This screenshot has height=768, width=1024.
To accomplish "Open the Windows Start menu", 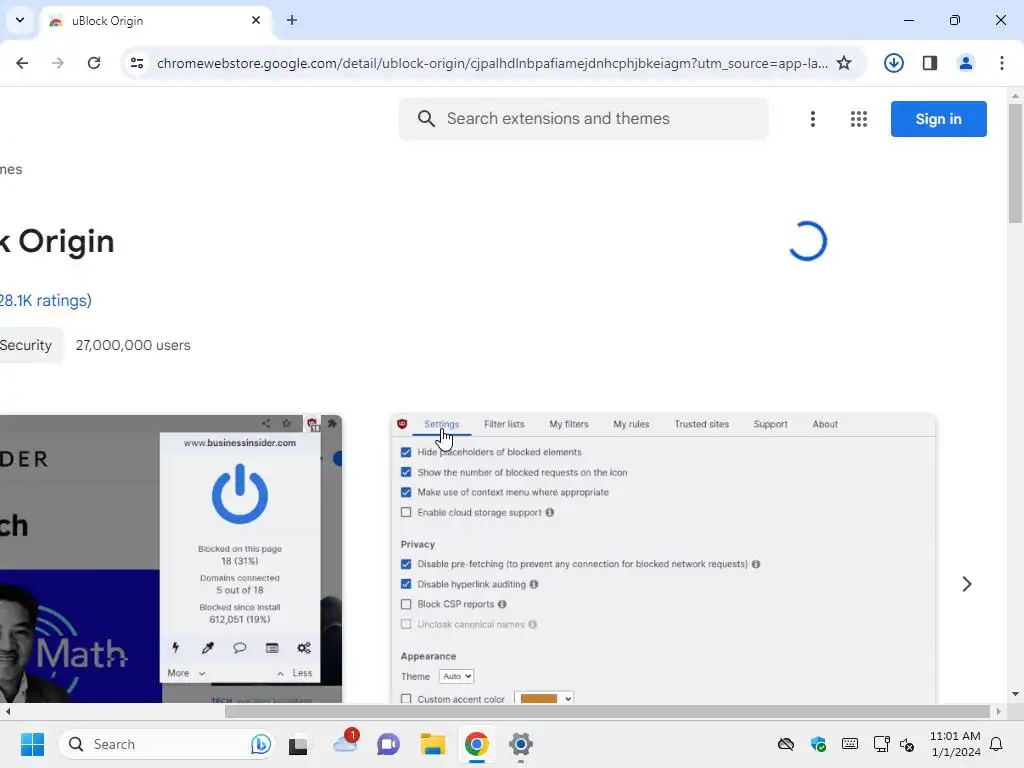I will click(32, 744).
